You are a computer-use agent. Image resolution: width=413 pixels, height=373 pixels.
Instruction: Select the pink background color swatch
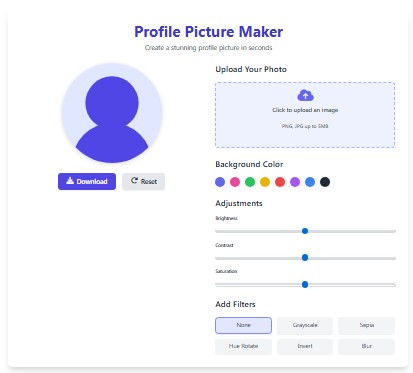point(235,182)
